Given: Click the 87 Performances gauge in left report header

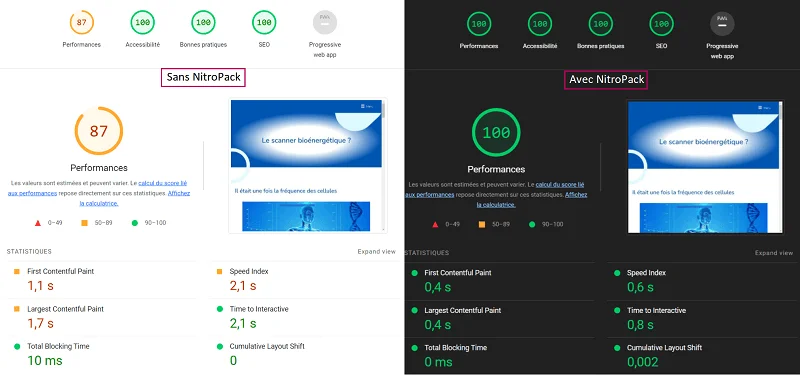Looking at the screenshot, I should tap(82, 22).
